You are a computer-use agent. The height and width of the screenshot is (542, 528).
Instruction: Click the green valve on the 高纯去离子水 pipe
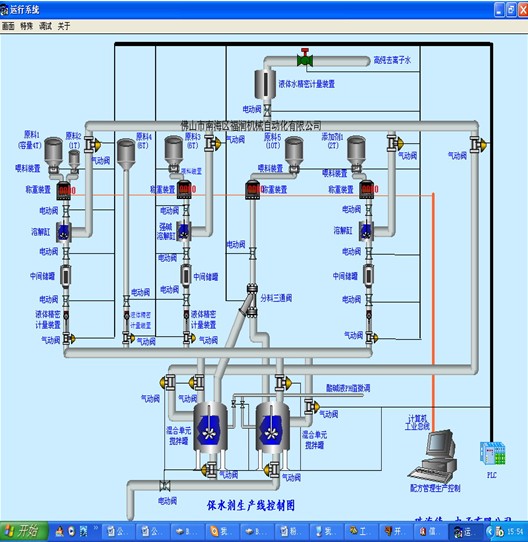(305, 59)
